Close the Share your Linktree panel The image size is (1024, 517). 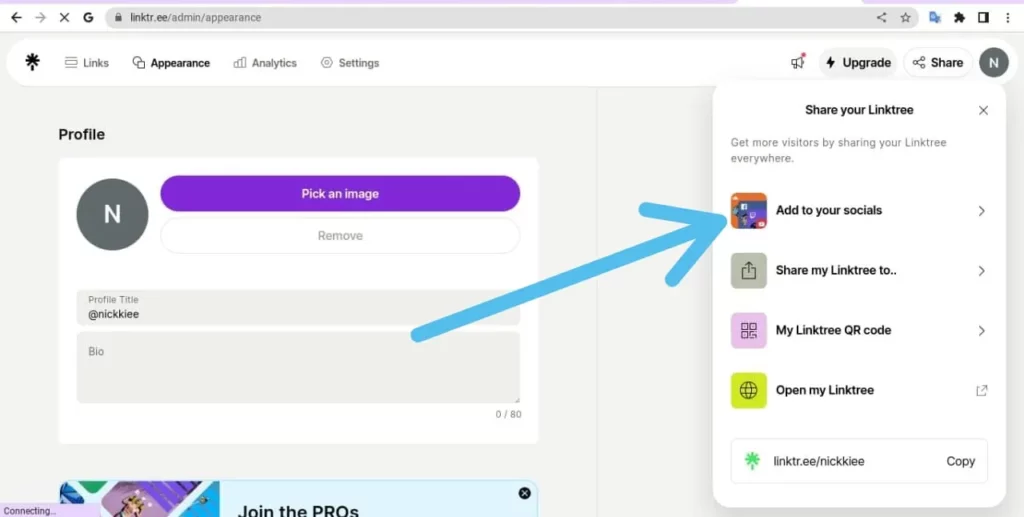(x=983, y=110)
